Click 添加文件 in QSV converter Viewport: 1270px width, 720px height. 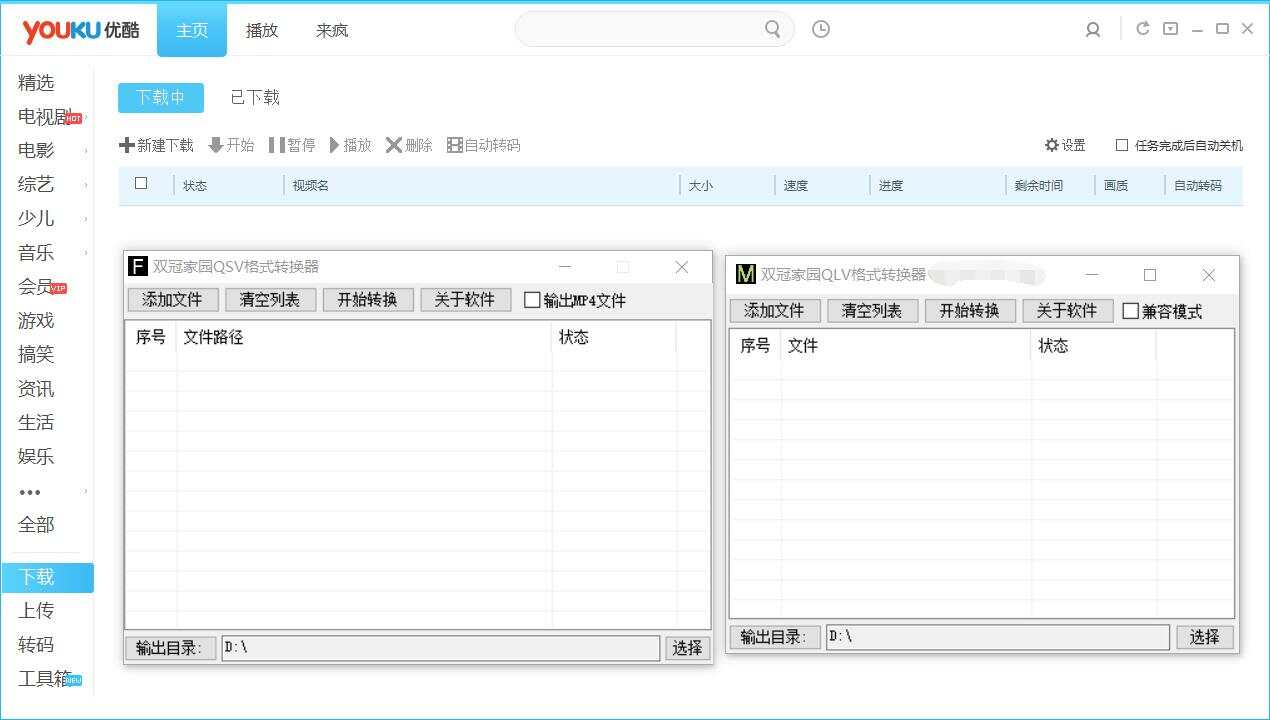[x=172, y=299]
